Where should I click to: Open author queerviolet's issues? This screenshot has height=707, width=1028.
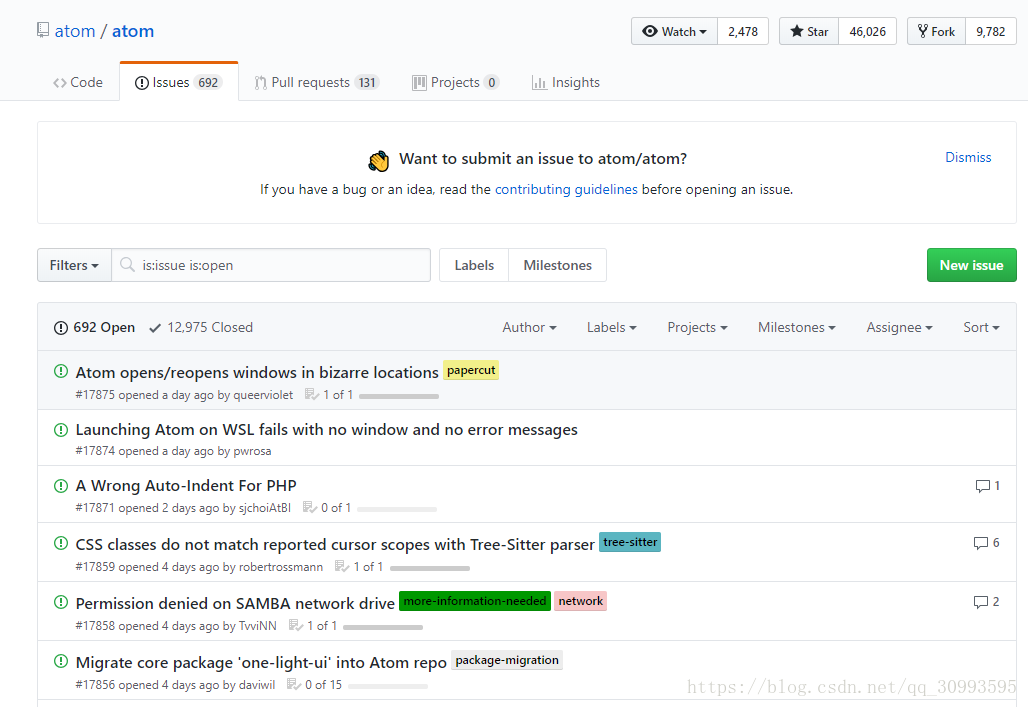click(x=263, y=395)
